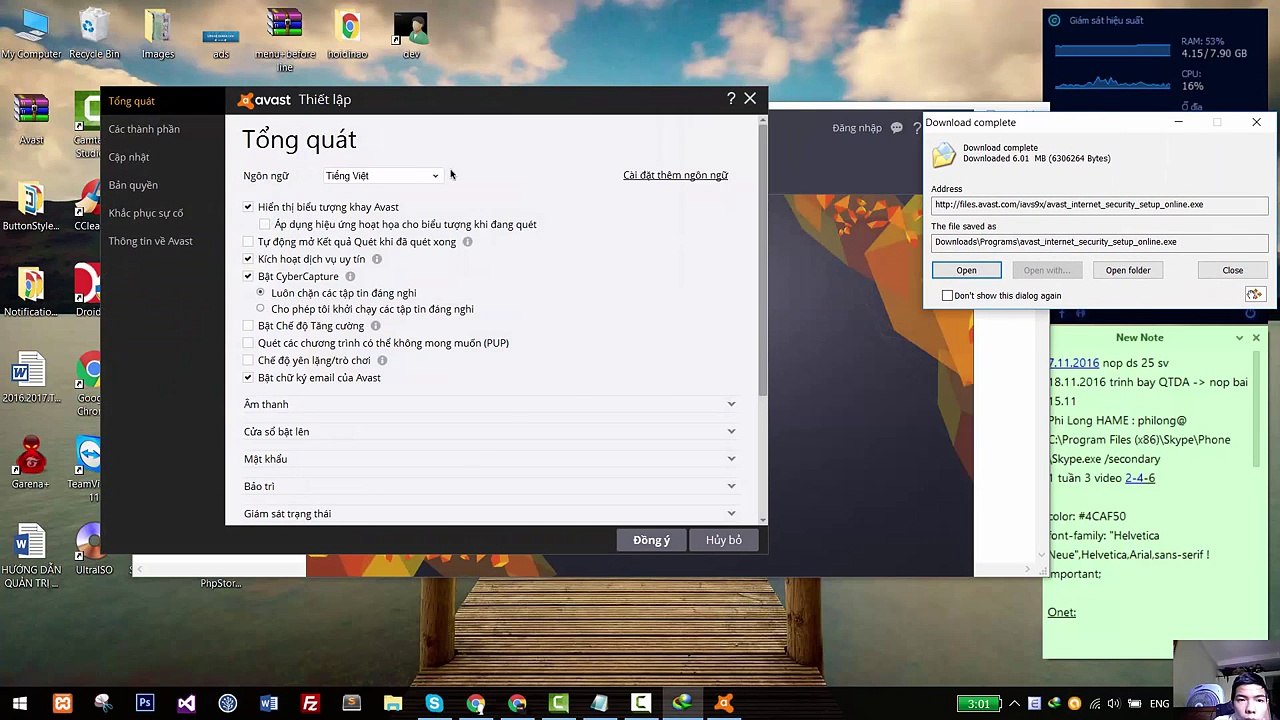Open Photoshop from the taskbar
This screenshot has height=720, width=1280.
tap(145, 703)
